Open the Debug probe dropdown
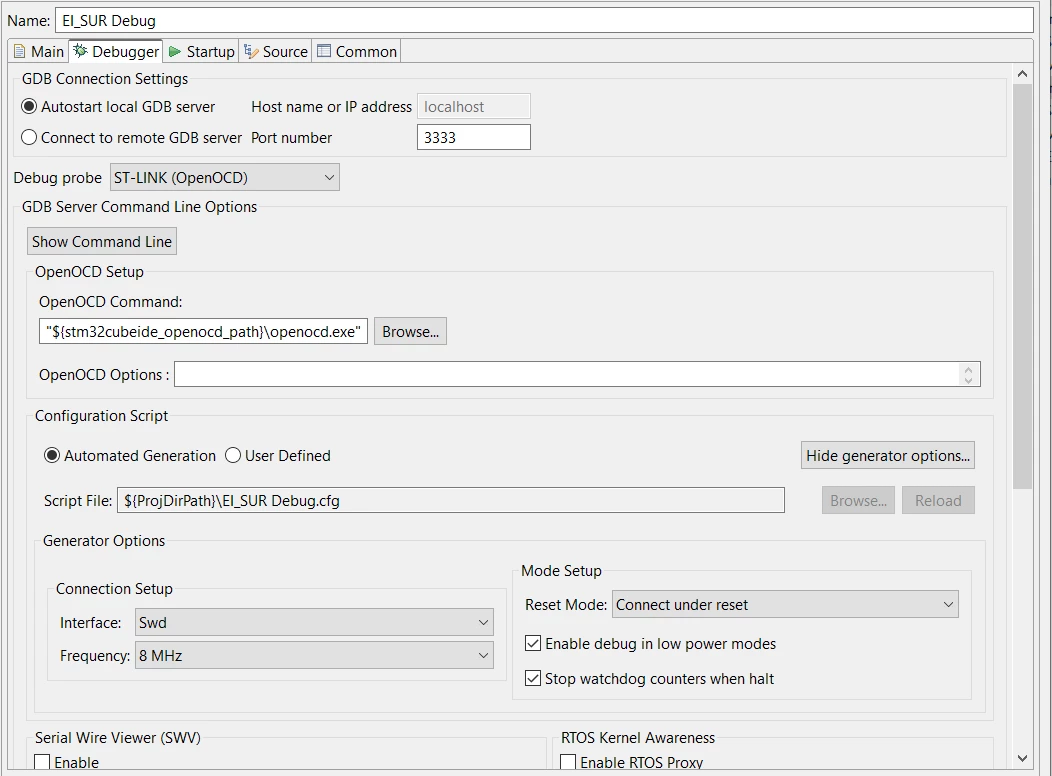The height and width of the screenshot is (776, 1052). [225, 178]
